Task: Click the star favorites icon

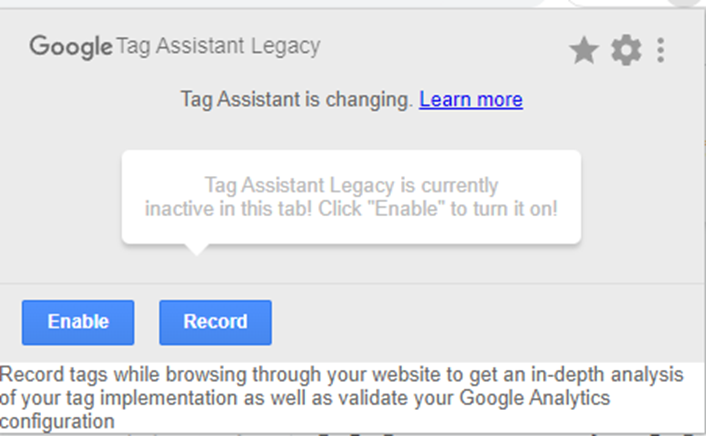Action: 584,50
